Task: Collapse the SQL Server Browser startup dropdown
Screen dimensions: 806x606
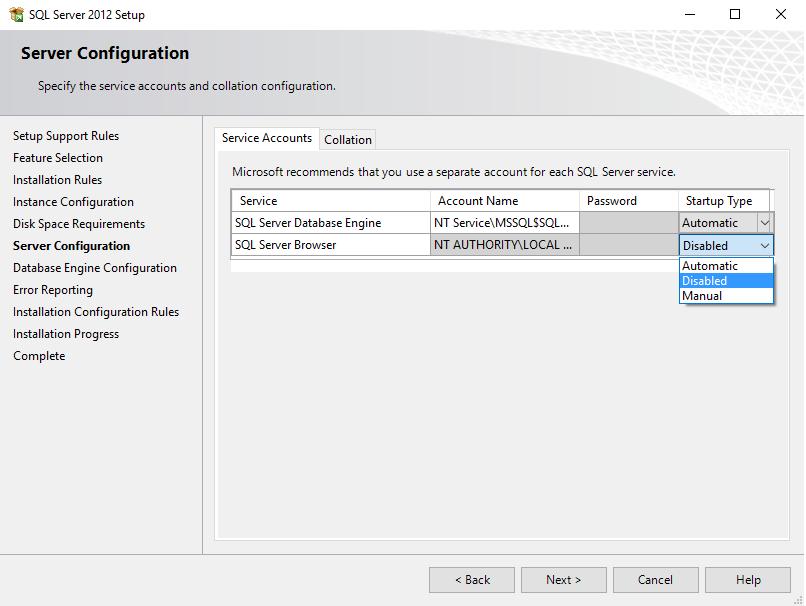Action: coord(765,245)
